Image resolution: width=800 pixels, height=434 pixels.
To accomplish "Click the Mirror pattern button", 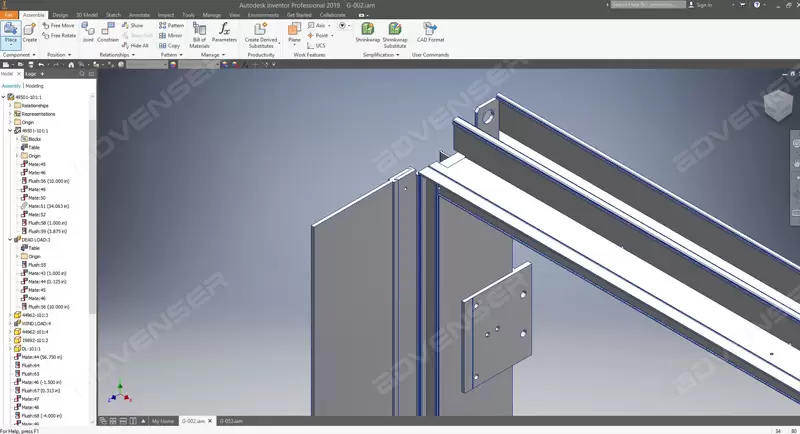I will pos(174,35).
